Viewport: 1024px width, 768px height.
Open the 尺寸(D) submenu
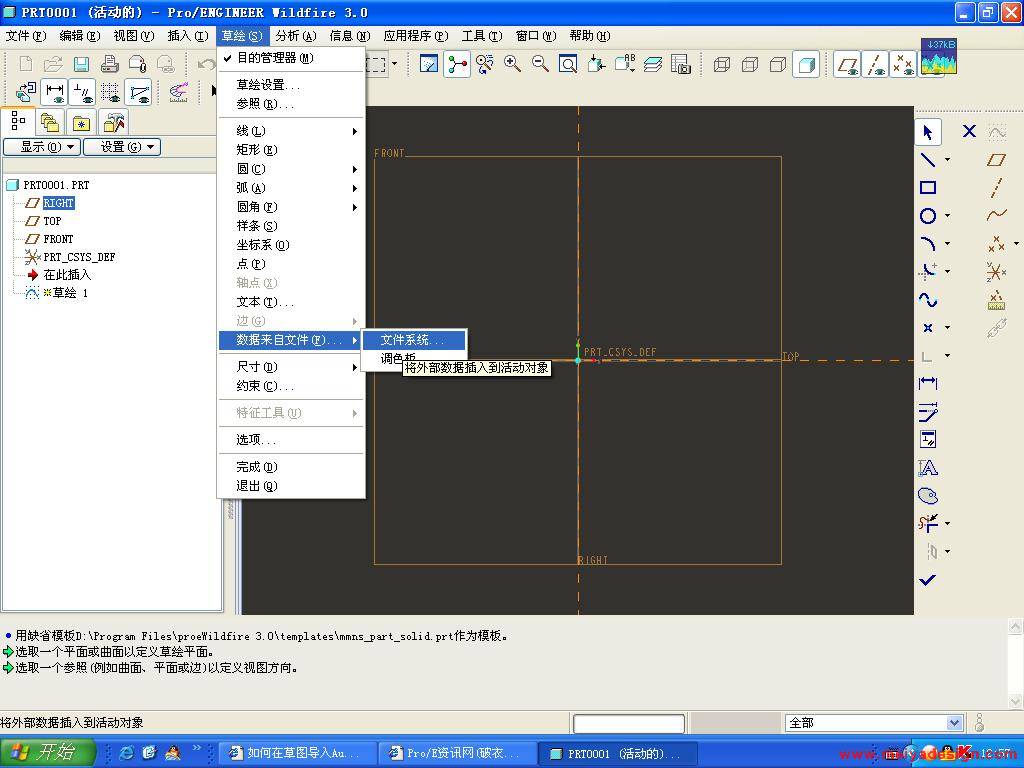point(291,367)
